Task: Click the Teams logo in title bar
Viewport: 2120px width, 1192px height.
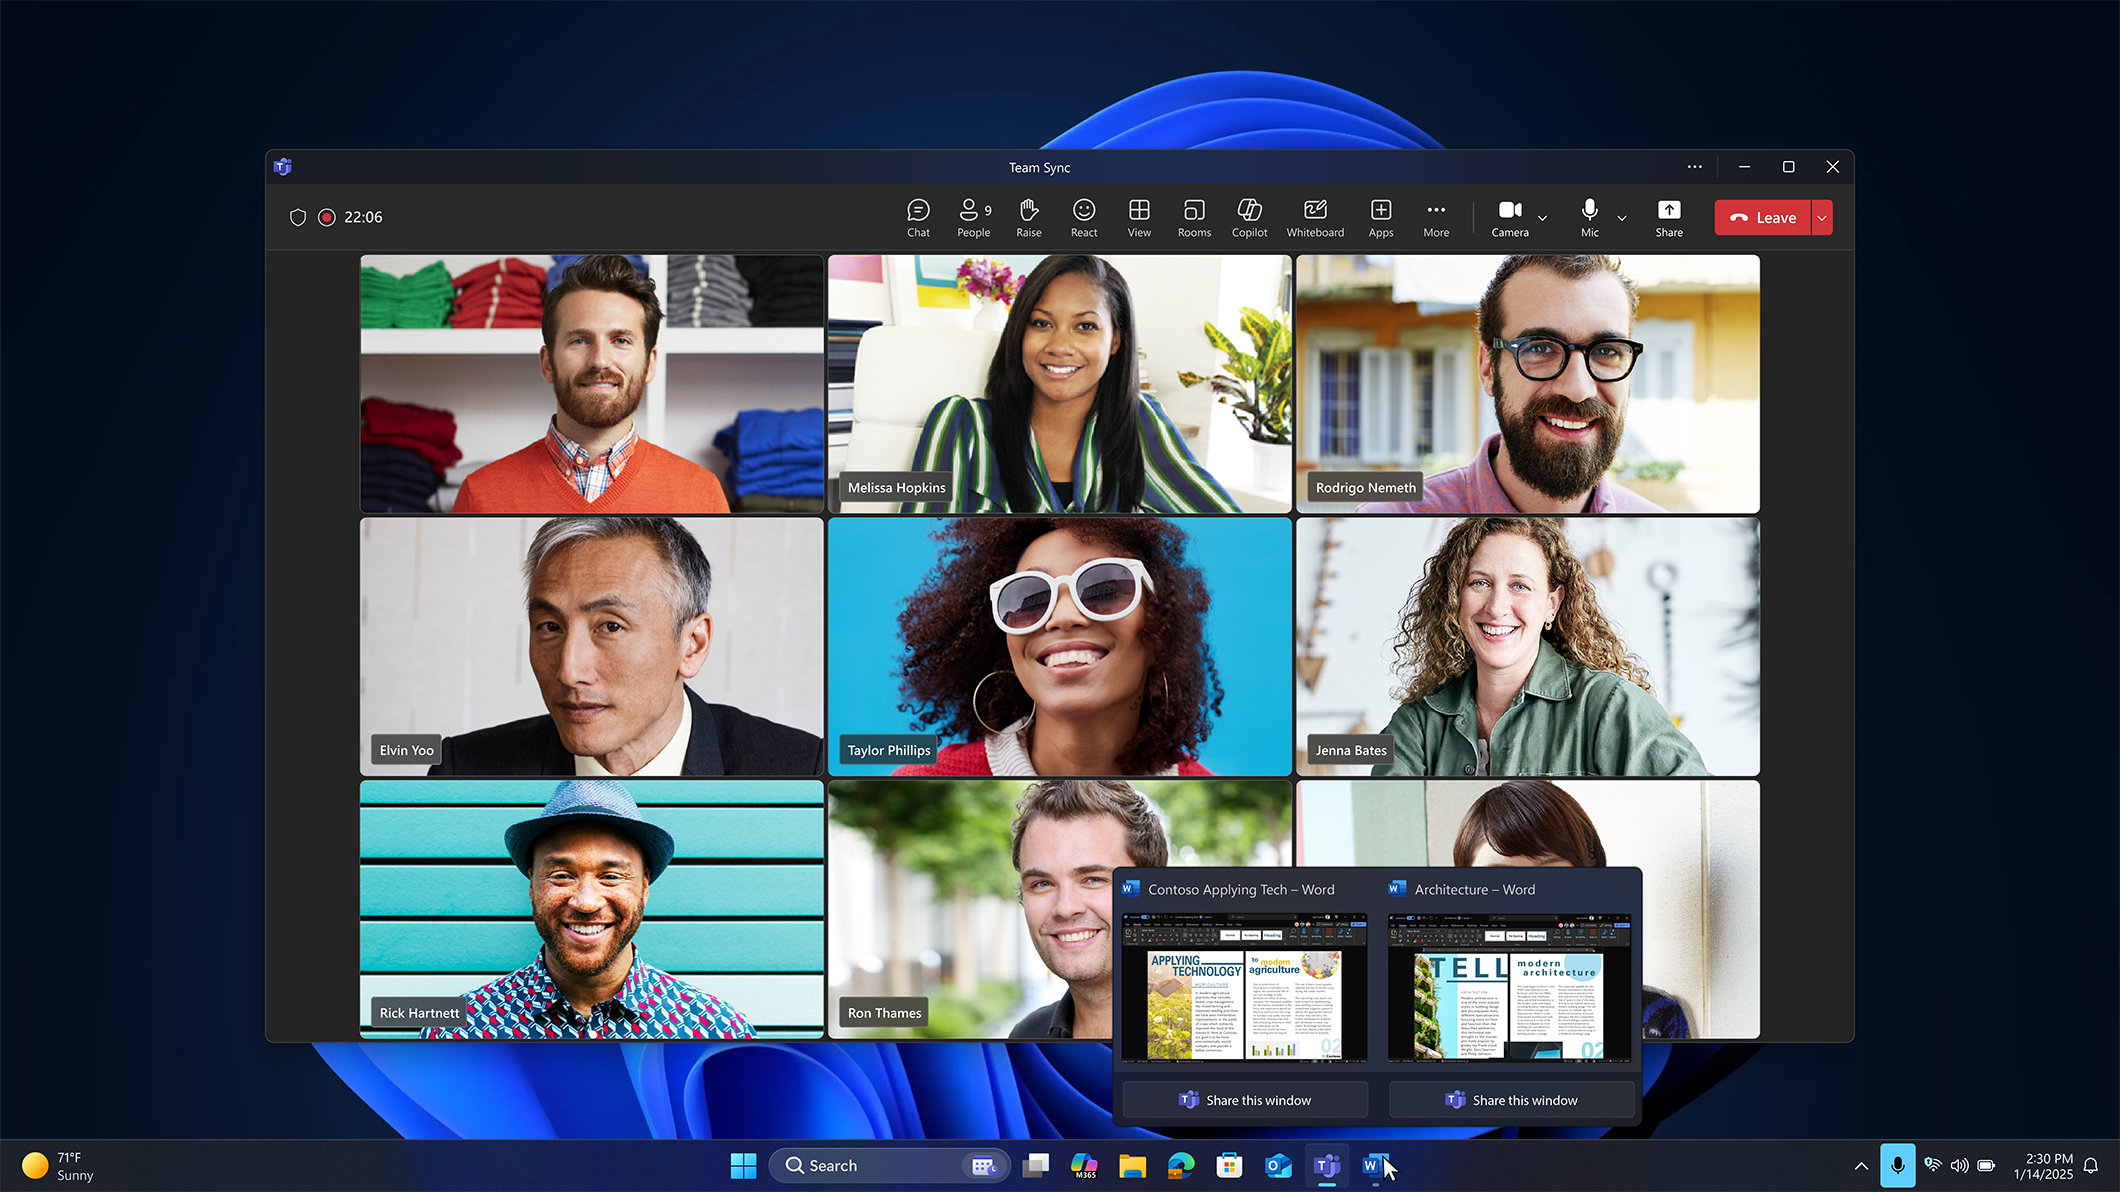Action: 283,167
